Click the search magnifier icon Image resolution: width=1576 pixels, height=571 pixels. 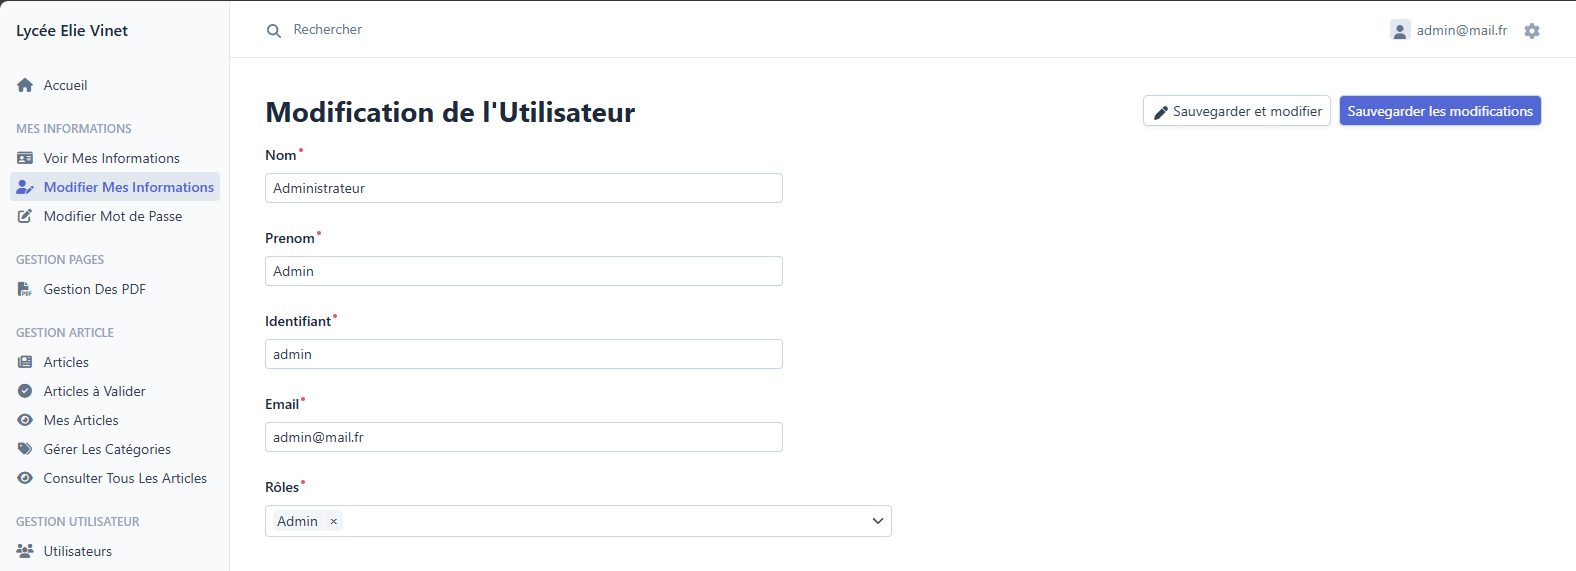(273, 31)
